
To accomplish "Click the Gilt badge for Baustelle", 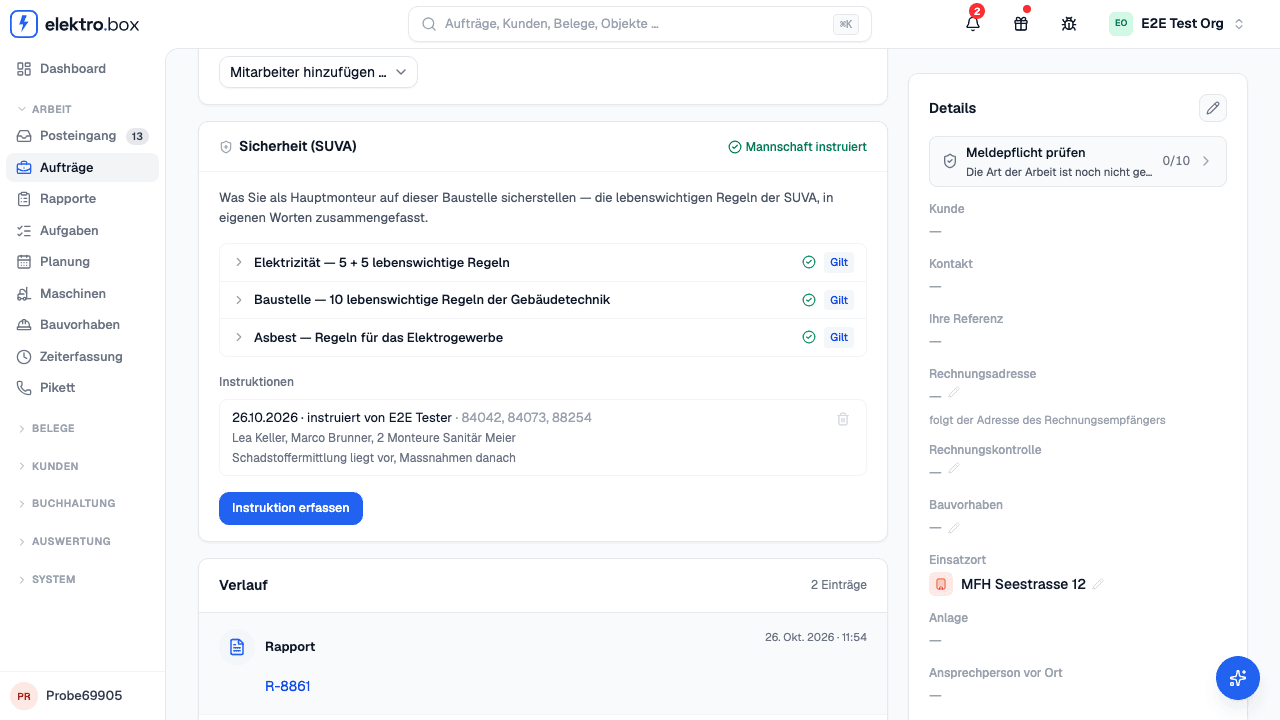I will pyautogui.click(x=839, y=300).
